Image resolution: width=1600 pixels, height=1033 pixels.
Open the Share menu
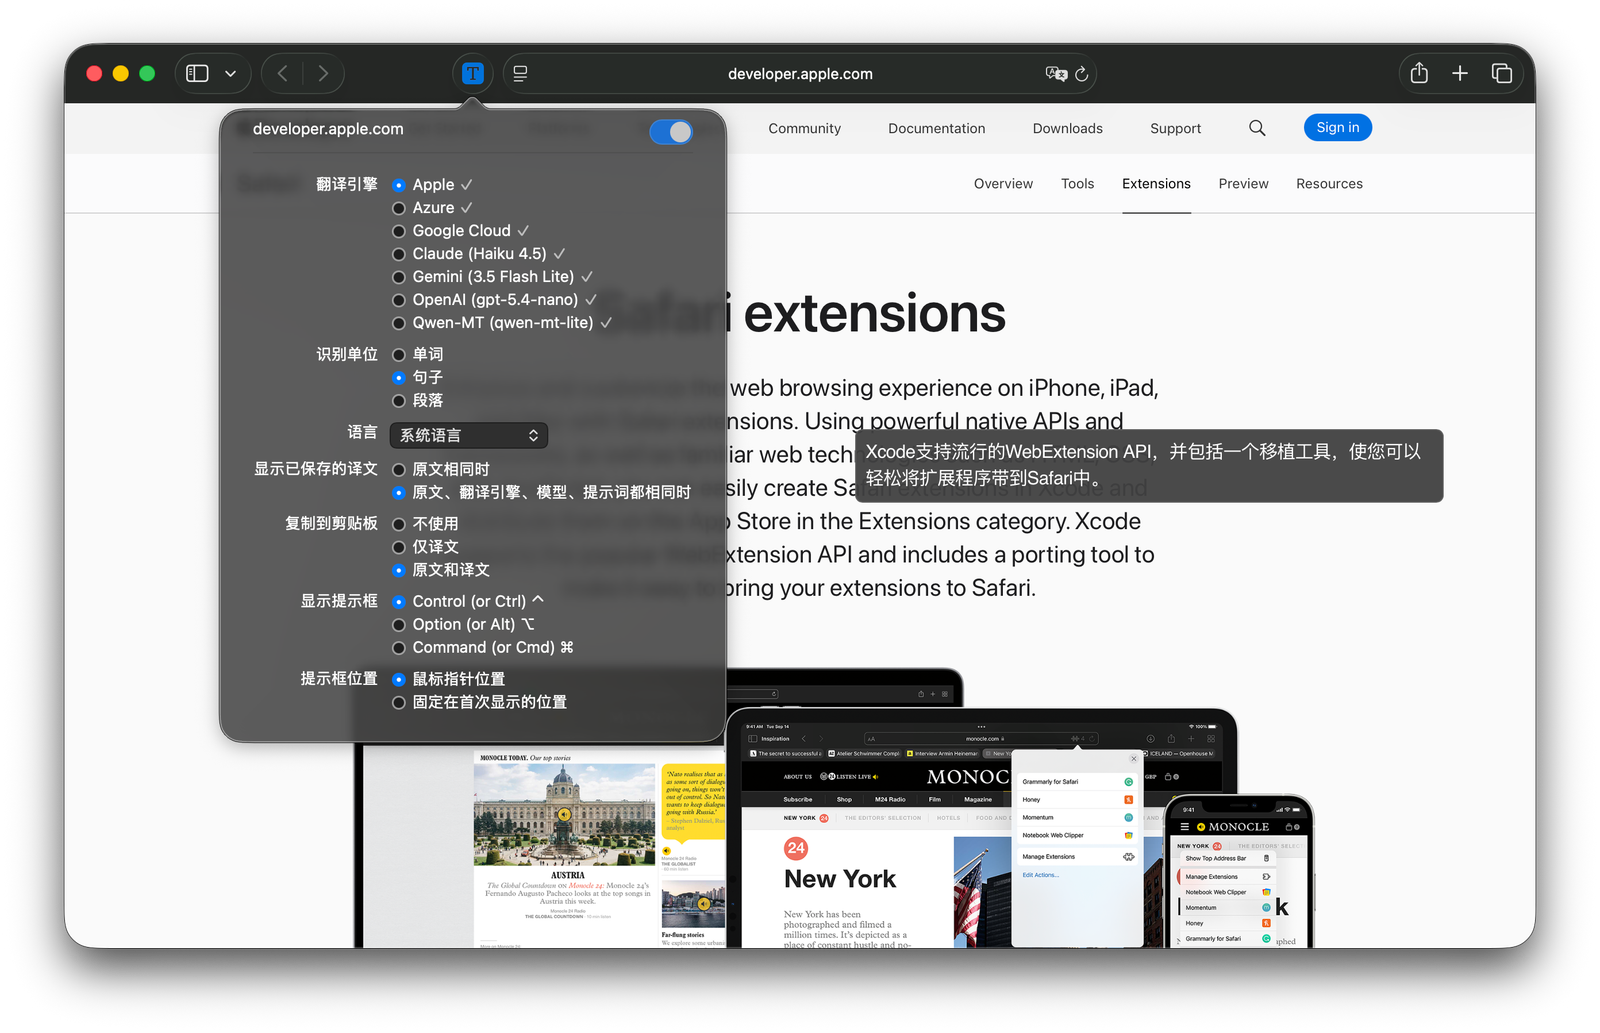click(x=1419, y=73)
